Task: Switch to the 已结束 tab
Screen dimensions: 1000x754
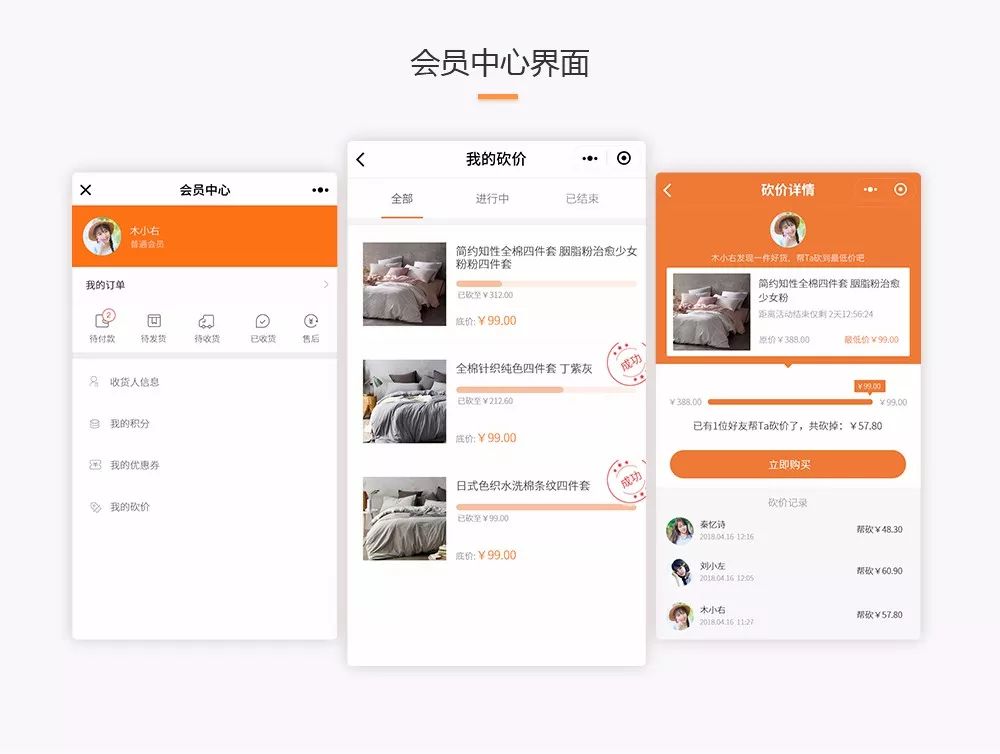Action: (582, 199)
